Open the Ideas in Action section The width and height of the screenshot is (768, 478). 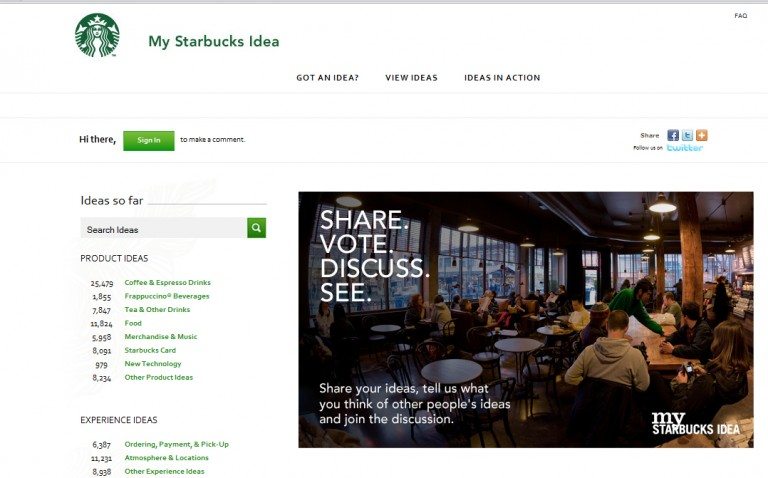click(x=502, y=77)
